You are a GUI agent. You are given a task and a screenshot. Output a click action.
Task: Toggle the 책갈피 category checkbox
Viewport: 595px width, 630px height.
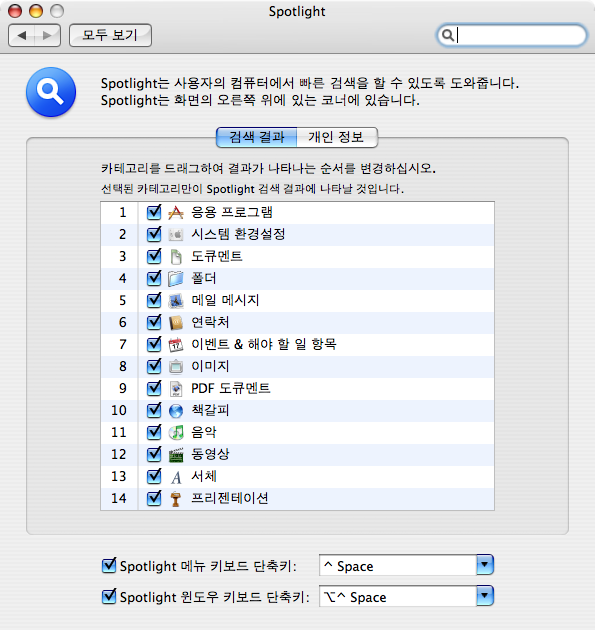[154, 410]
